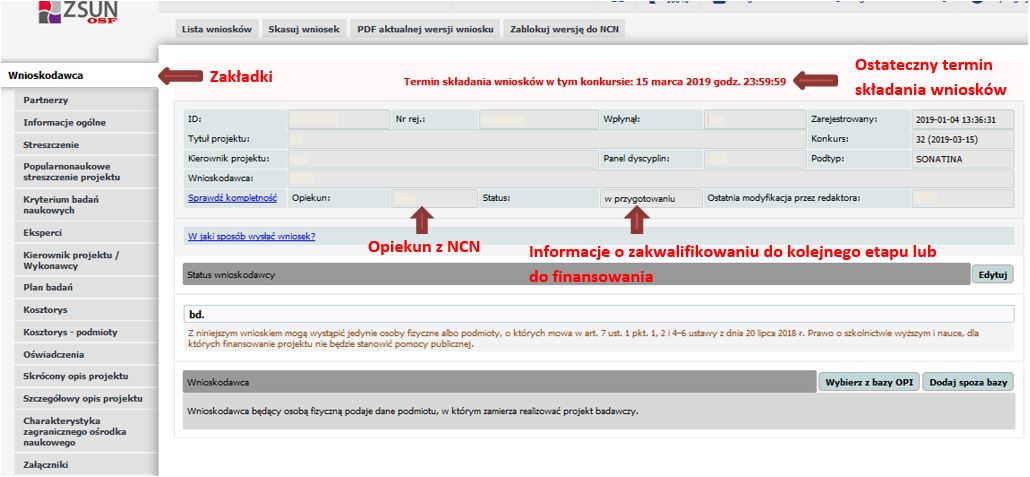The height and width of the screenshot is (477, 1030).
Task: Click the Wpłynął value field
Action: click(x=755, y=120)
